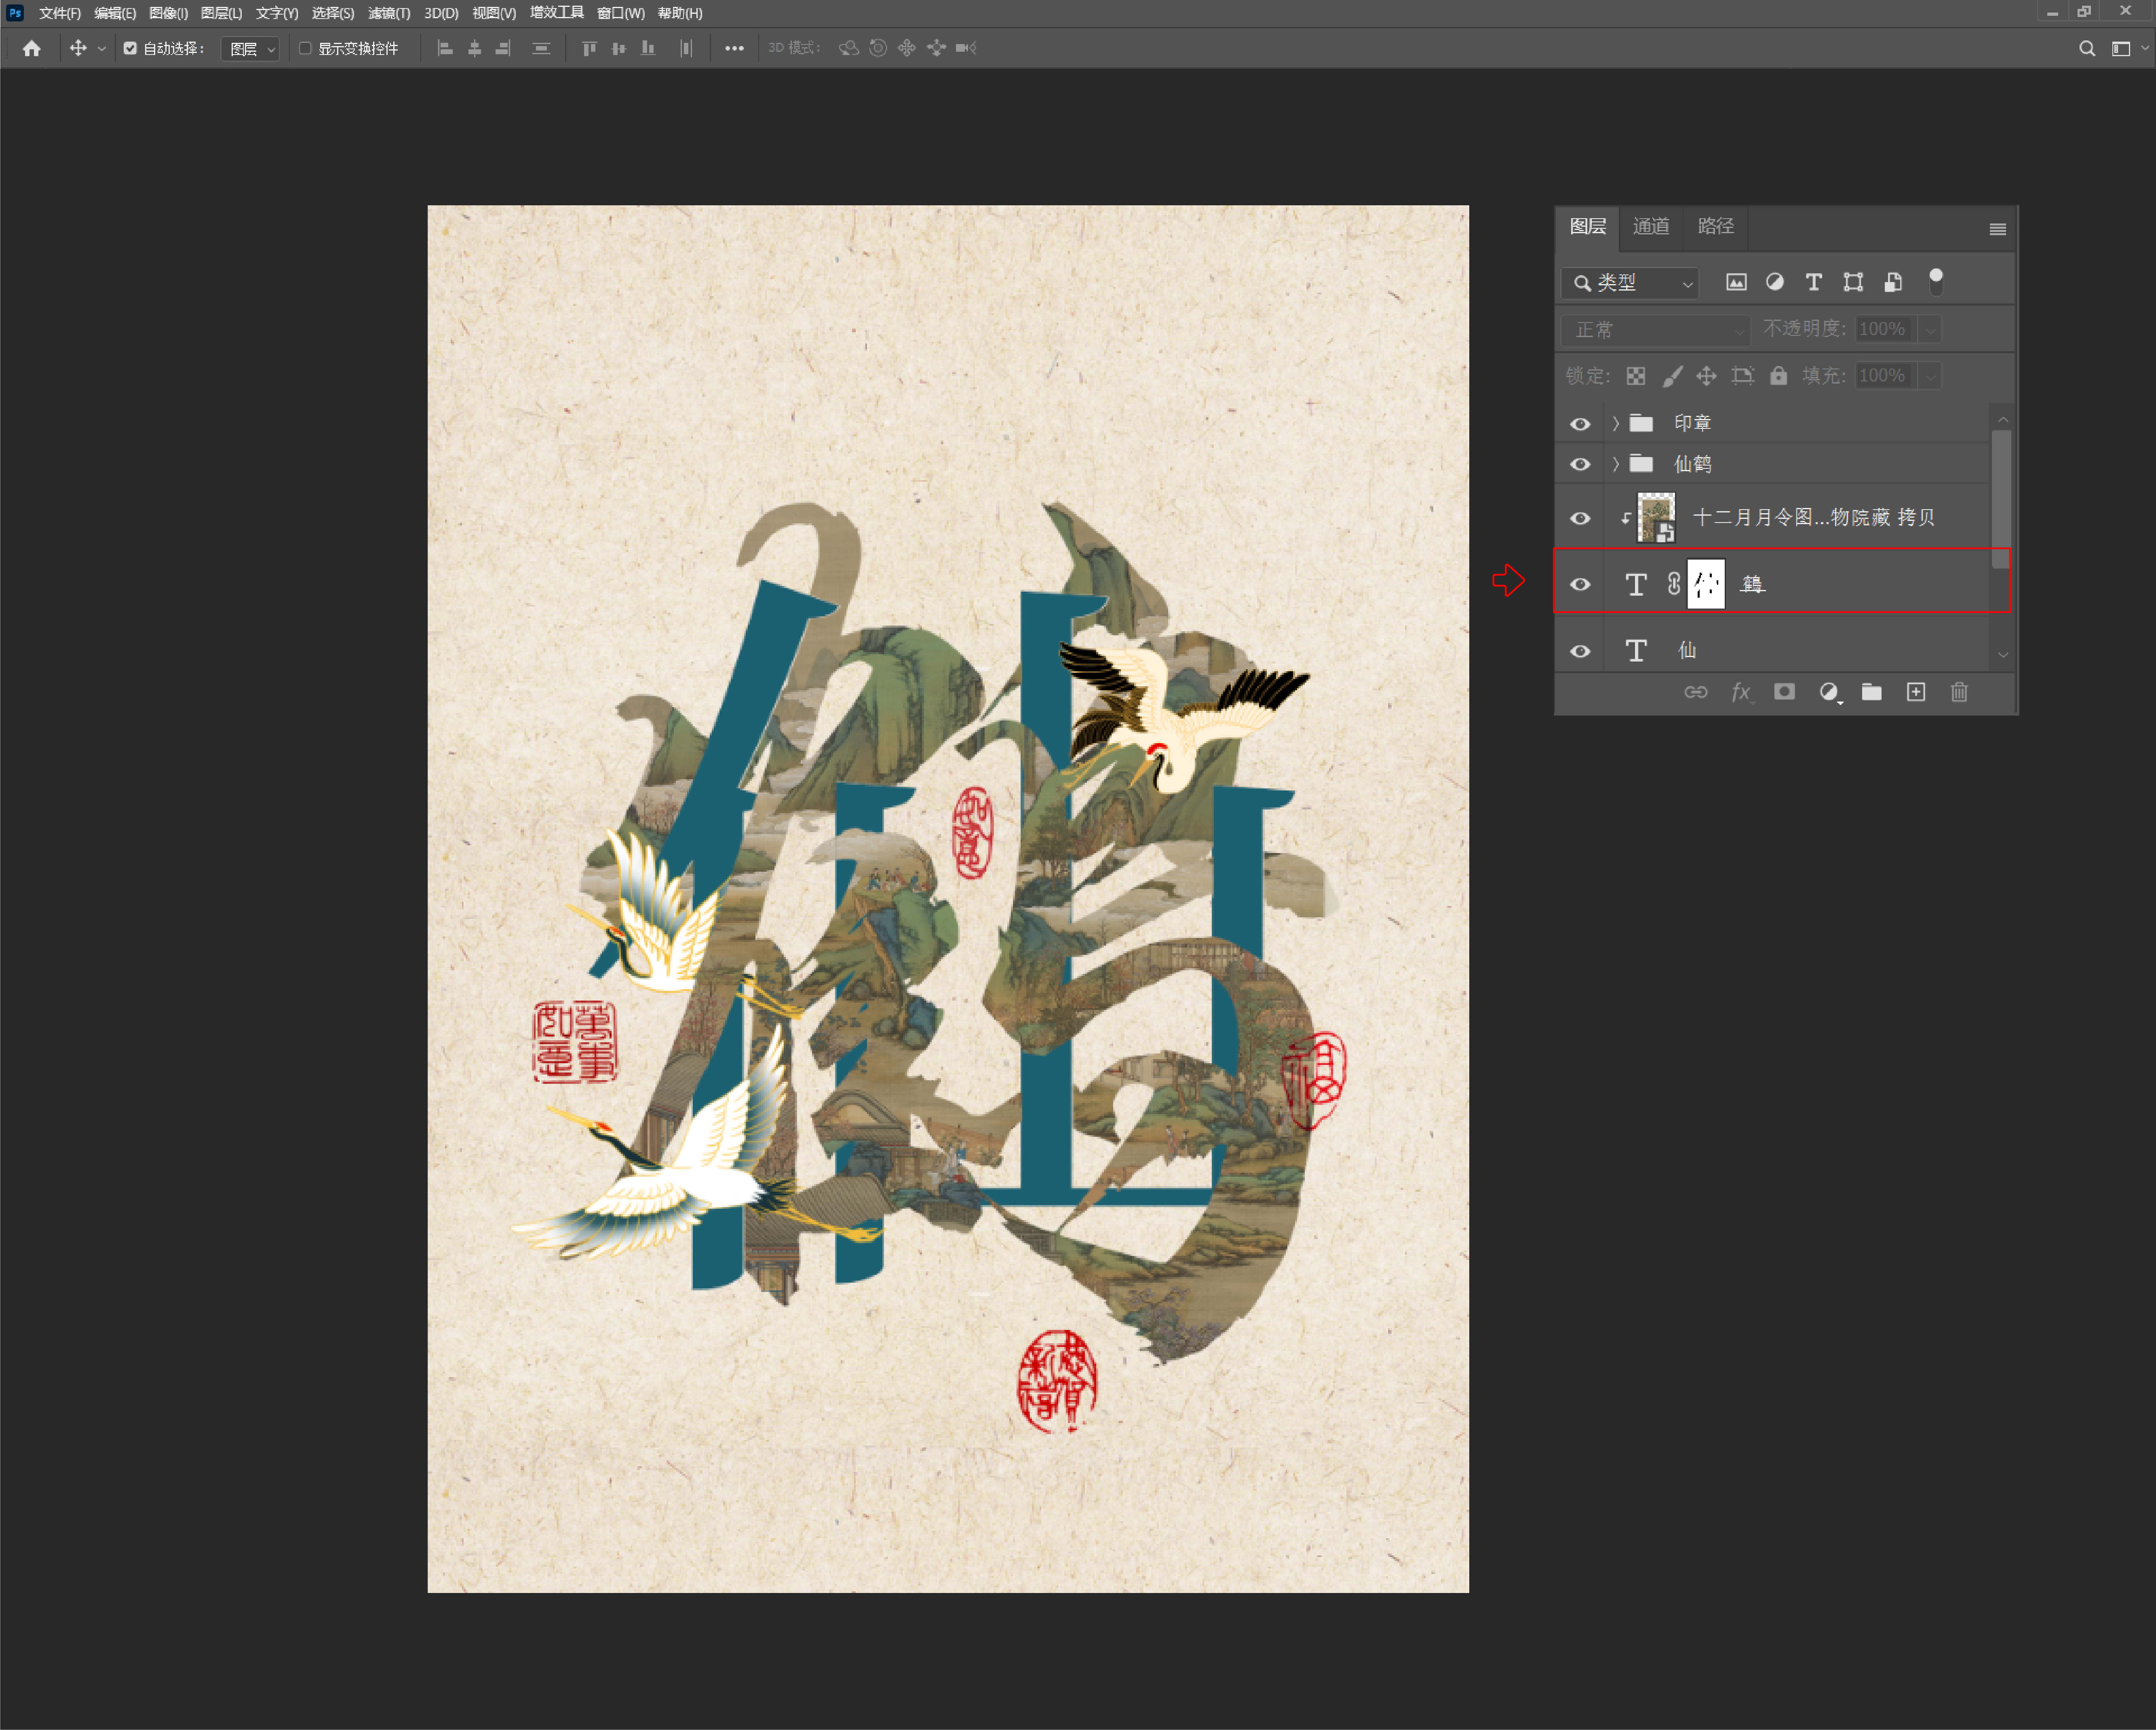The height and width of the screenshot is (1730, 2156).
Task: Open Layers panel menu icon
Action: coord(1998,229)
